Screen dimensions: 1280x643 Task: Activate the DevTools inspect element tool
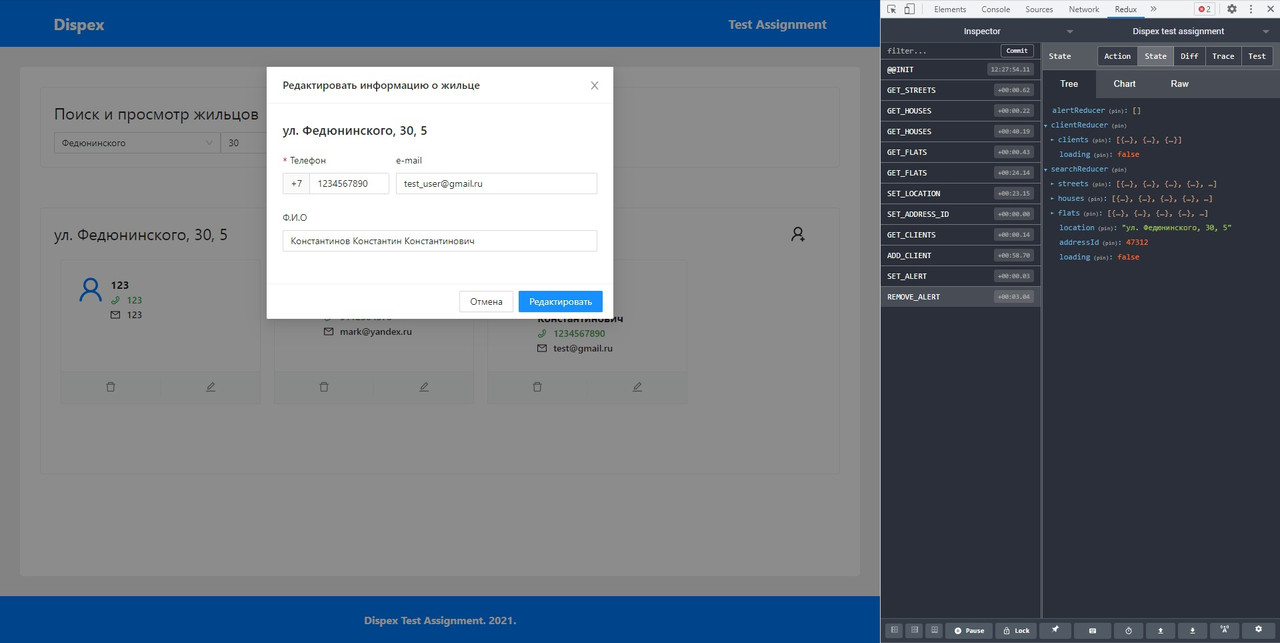892,9
